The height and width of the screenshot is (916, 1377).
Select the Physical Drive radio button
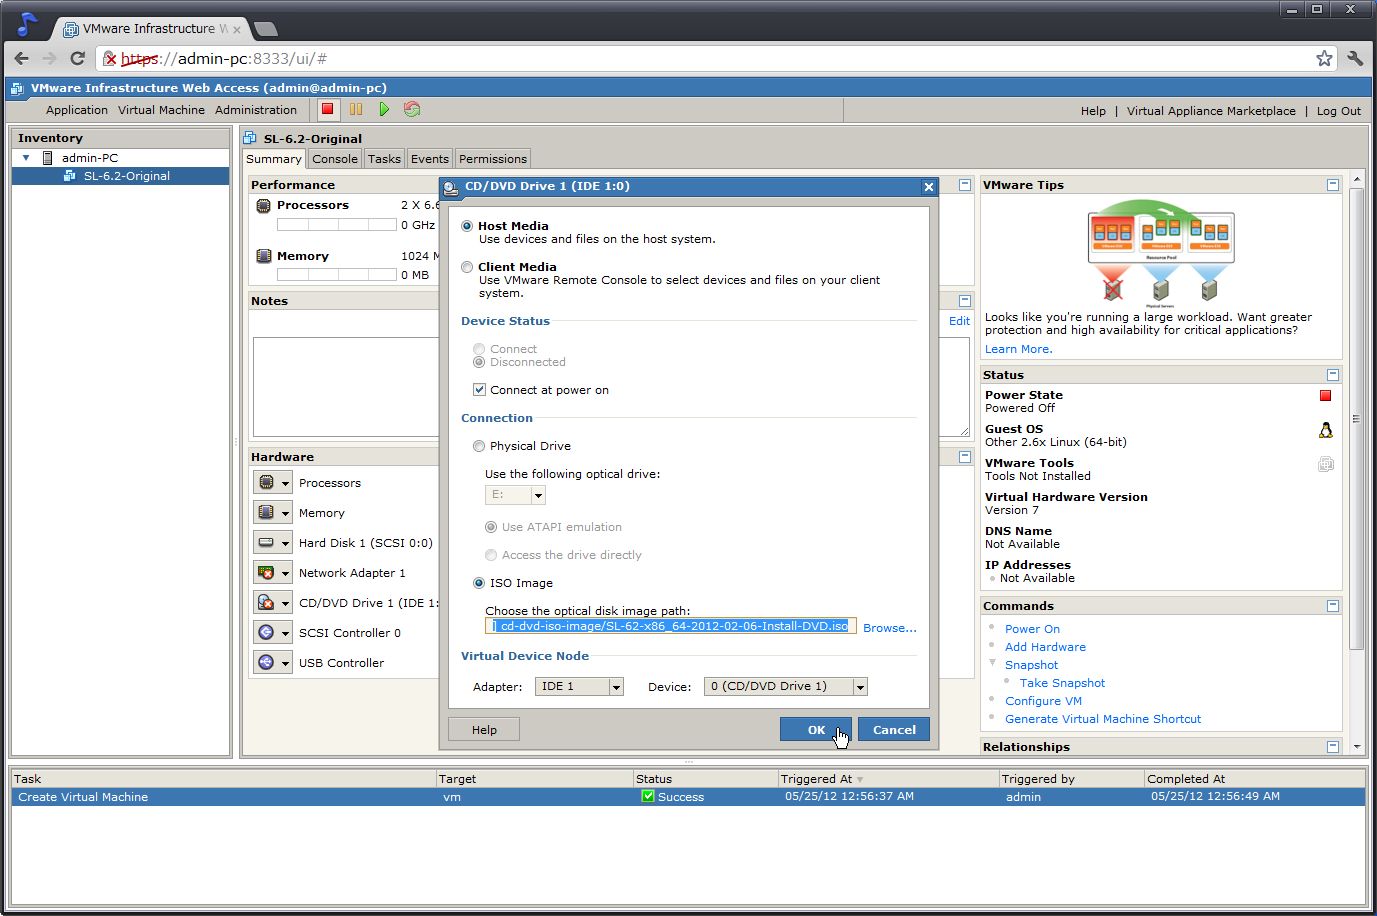[x=479, y=446]
